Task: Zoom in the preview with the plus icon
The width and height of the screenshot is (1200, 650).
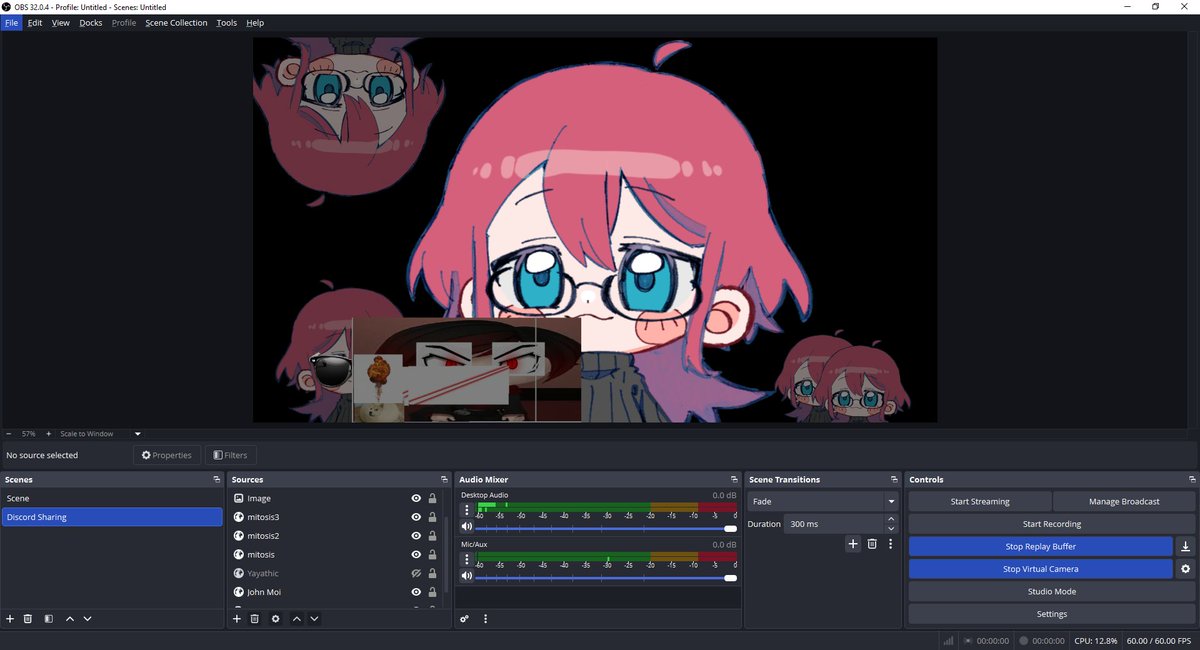Action: [x=48, y=434]
